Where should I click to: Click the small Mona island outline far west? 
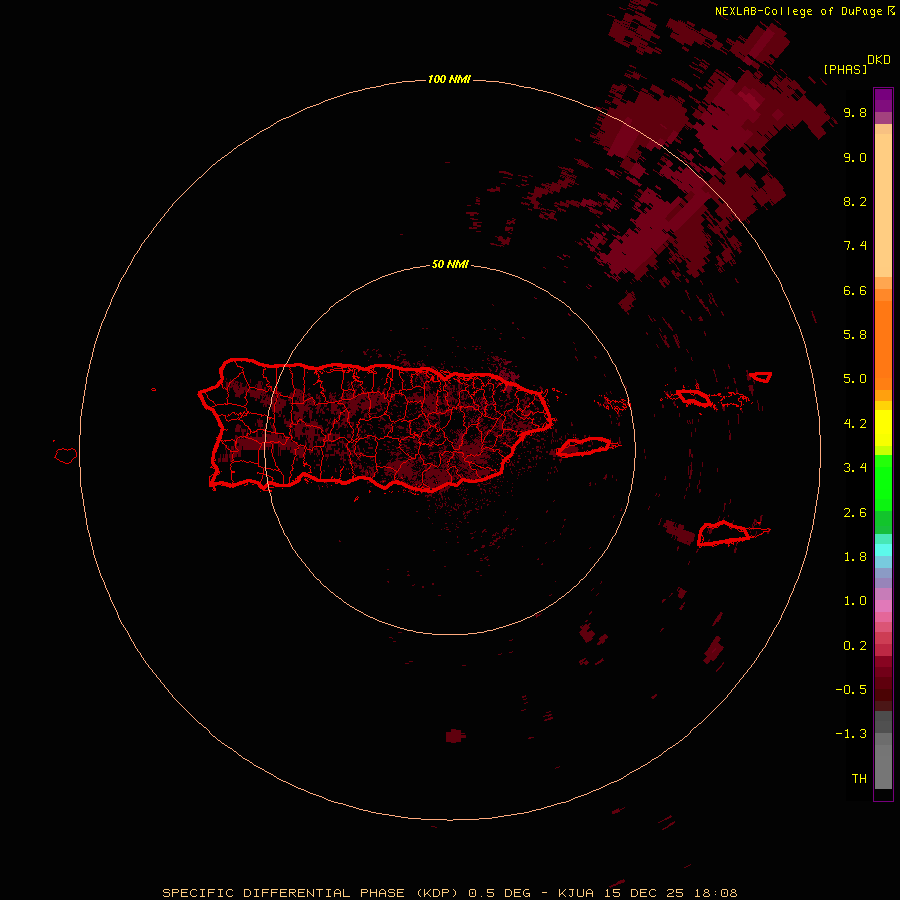pos(66,456)
